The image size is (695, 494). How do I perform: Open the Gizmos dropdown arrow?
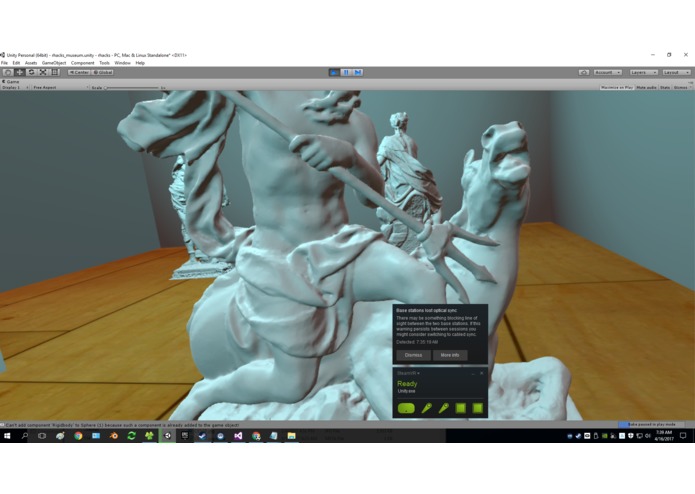pos(690,88)
